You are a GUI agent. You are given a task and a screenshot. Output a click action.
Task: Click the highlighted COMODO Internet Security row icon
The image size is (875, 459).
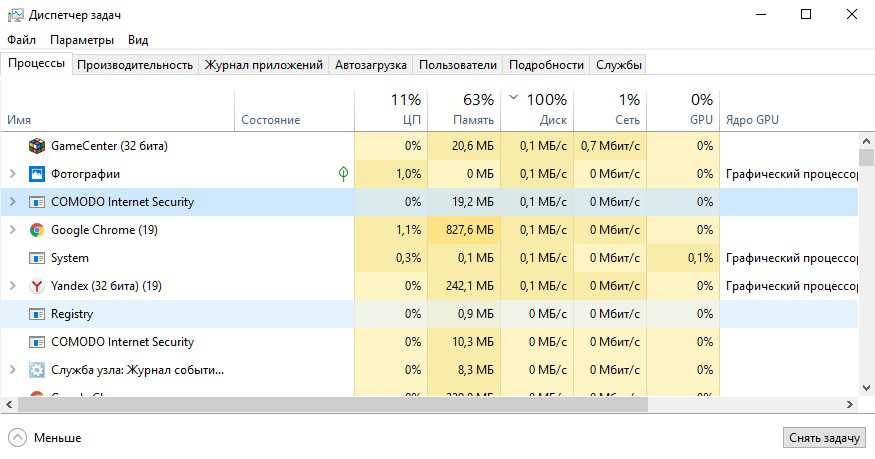tap(37, 202)
